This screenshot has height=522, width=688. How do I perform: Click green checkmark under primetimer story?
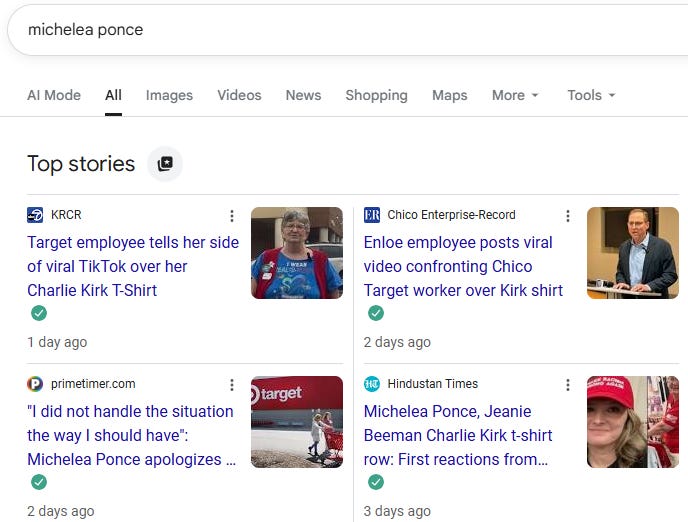(39, 482)
